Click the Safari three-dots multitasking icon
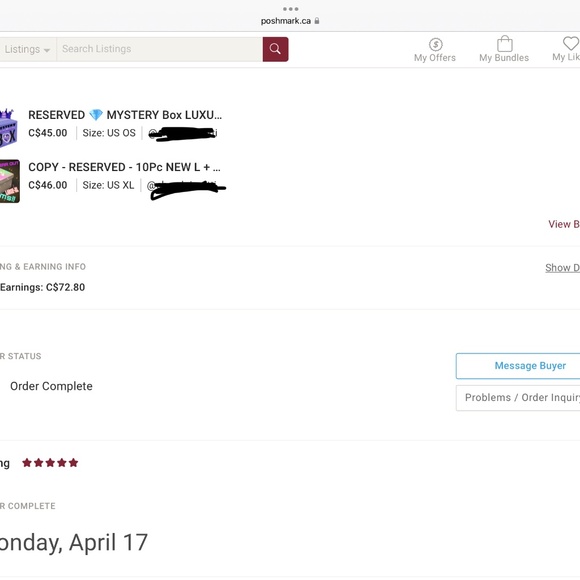 290,9
